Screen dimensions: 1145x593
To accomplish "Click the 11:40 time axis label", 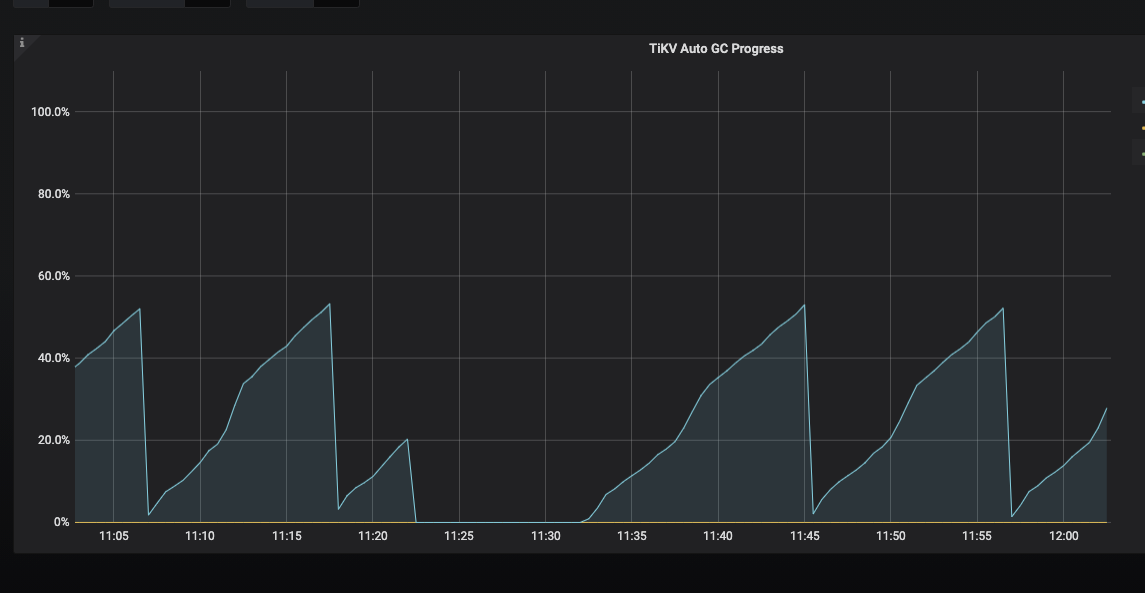I will (x=718, y=536).
